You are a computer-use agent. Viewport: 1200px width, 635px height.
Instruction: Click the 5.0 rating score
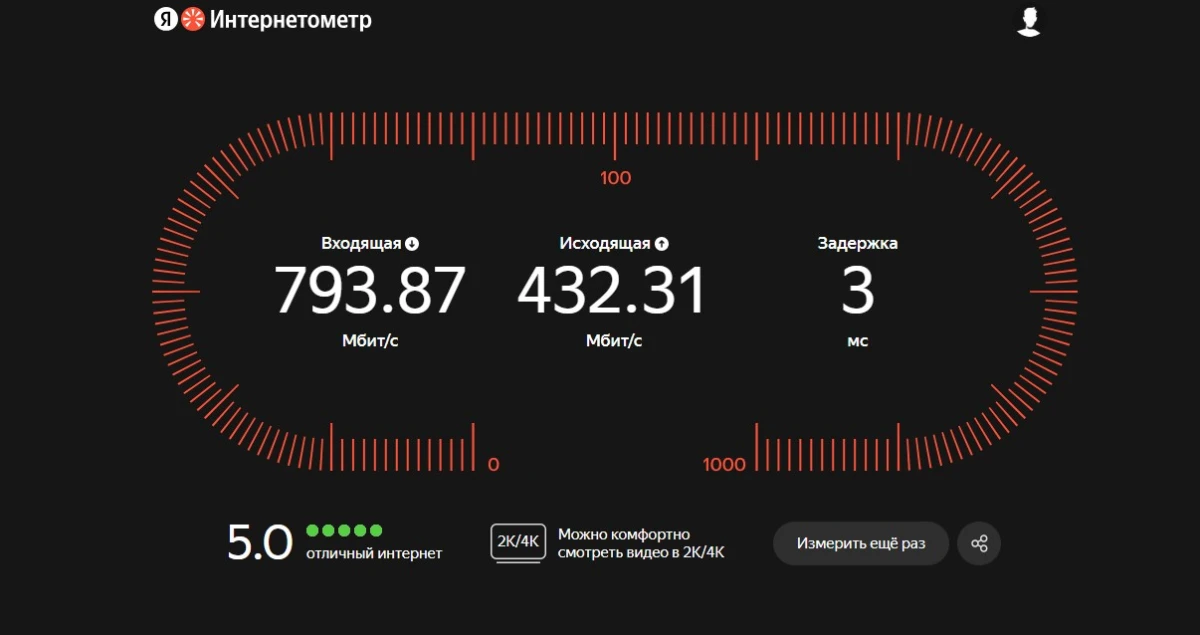click(x=259, y=543)
